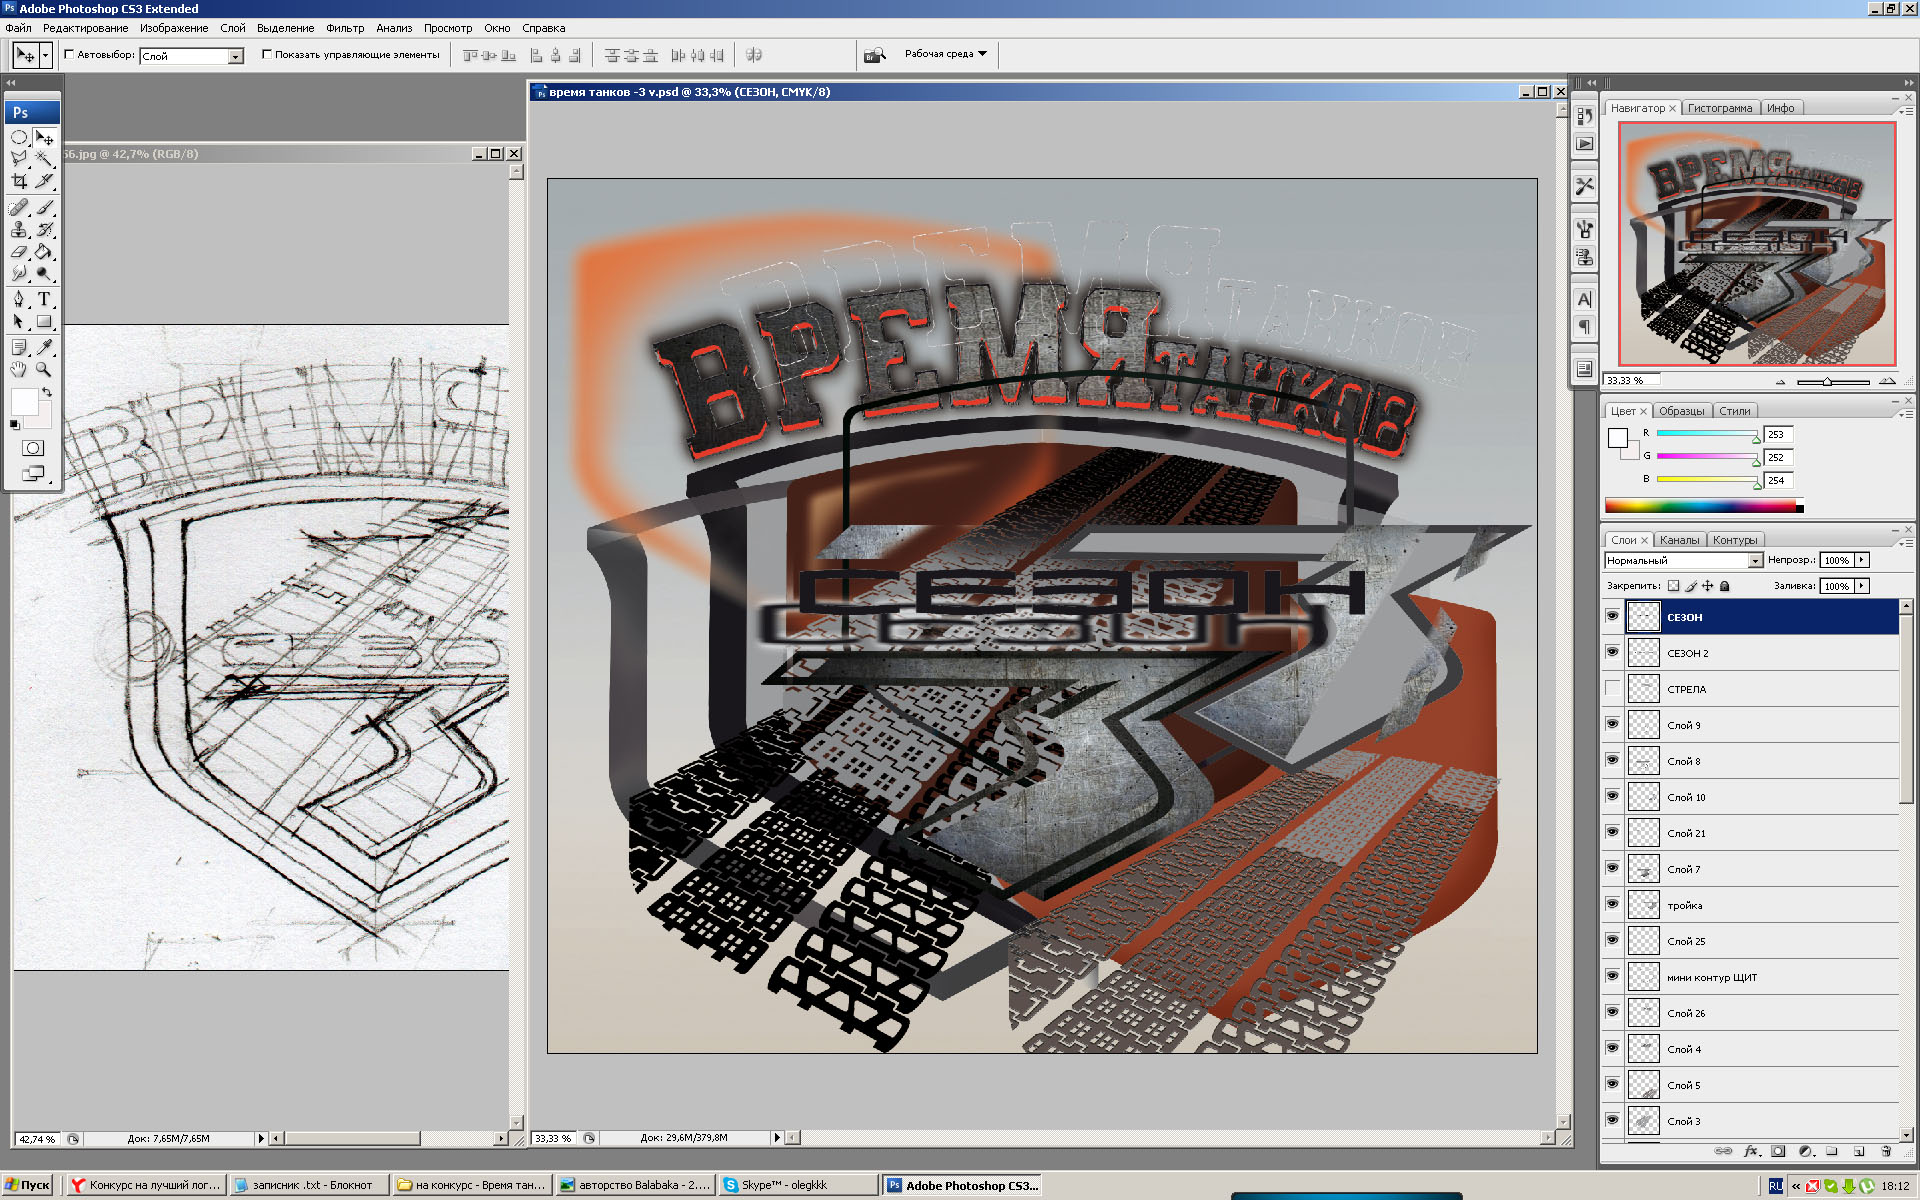Image resolution: width=1920 pixels, height=1200 pixels.
Task: Click the layer style fx icon
Action: pyautogui.click(x=1751, y=1151)
